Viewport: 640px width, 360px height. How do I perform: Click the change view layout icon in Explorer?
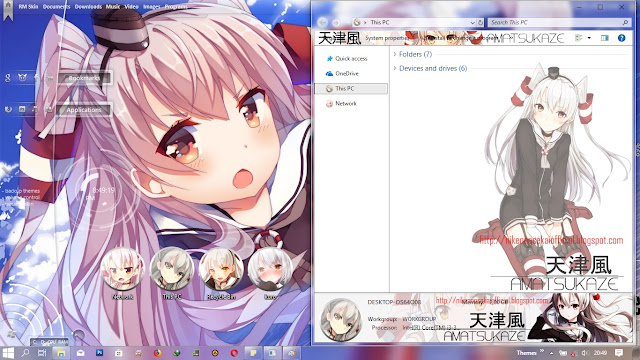point(579,38)
